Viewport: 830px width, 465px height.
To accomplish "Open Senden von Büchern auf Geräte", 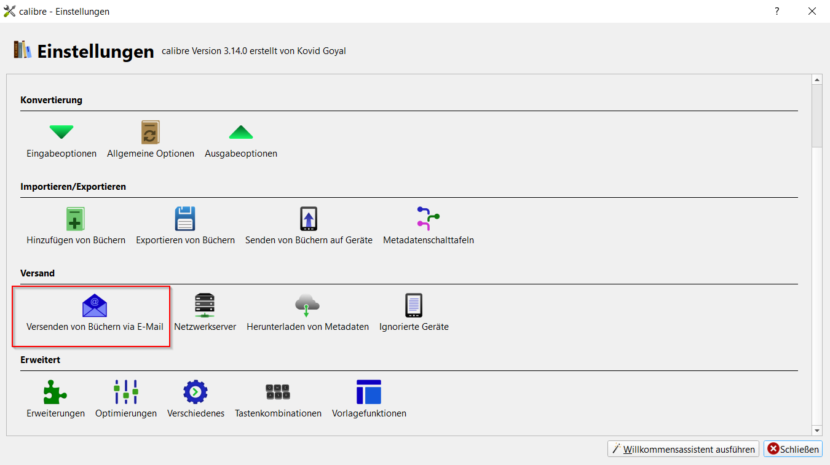I will coord(309,227).
